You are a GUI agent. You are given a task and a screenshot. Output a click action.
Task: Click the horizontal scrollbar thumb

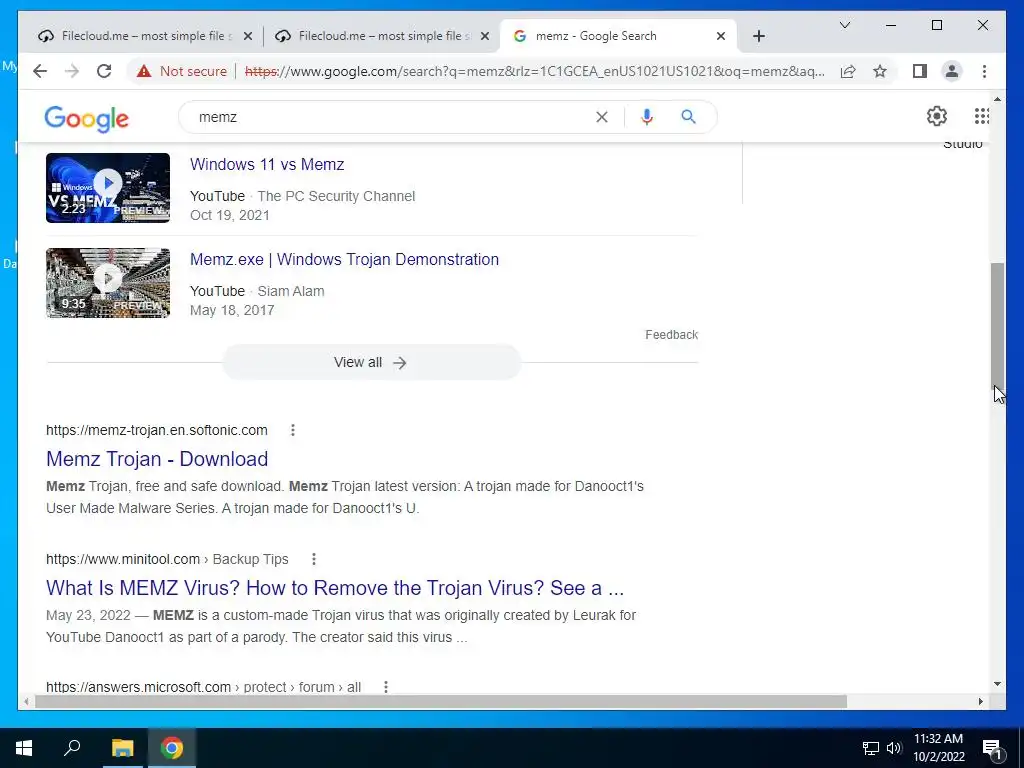point(441,701)
